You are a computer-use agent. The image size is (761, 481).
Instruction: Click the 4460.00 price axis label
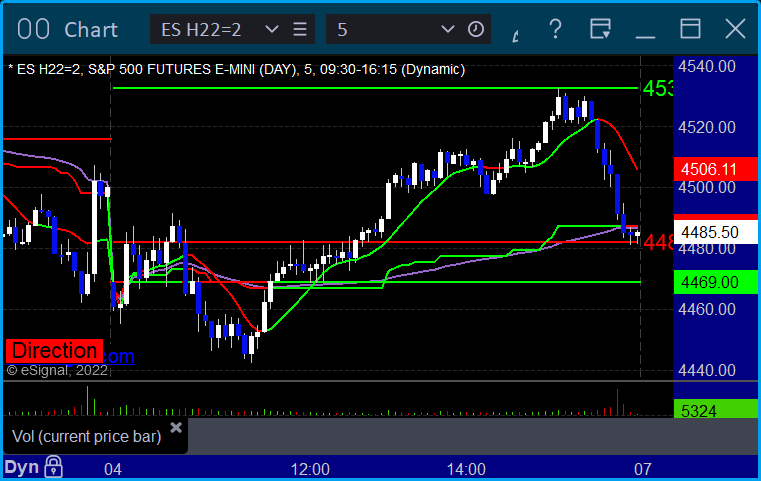(707, 309)
